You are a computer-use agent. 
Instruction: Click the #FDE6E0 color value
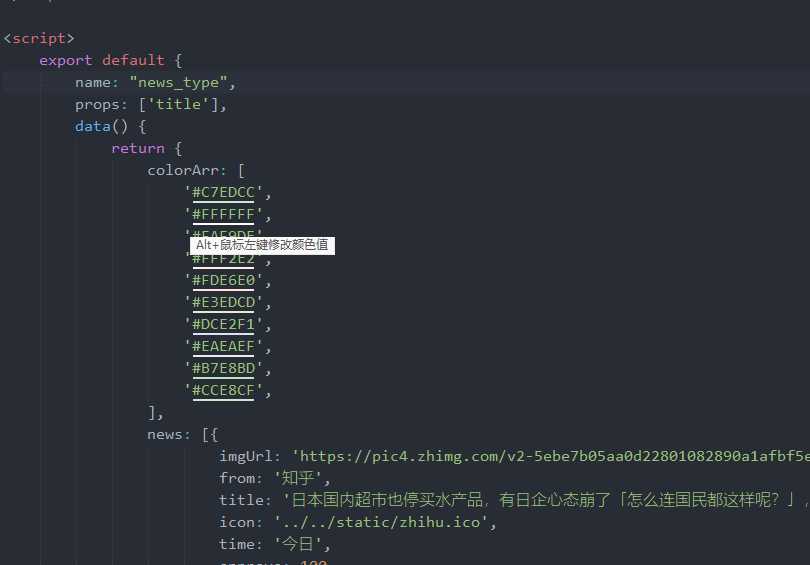pyautogui.click(x=227, y=280)
